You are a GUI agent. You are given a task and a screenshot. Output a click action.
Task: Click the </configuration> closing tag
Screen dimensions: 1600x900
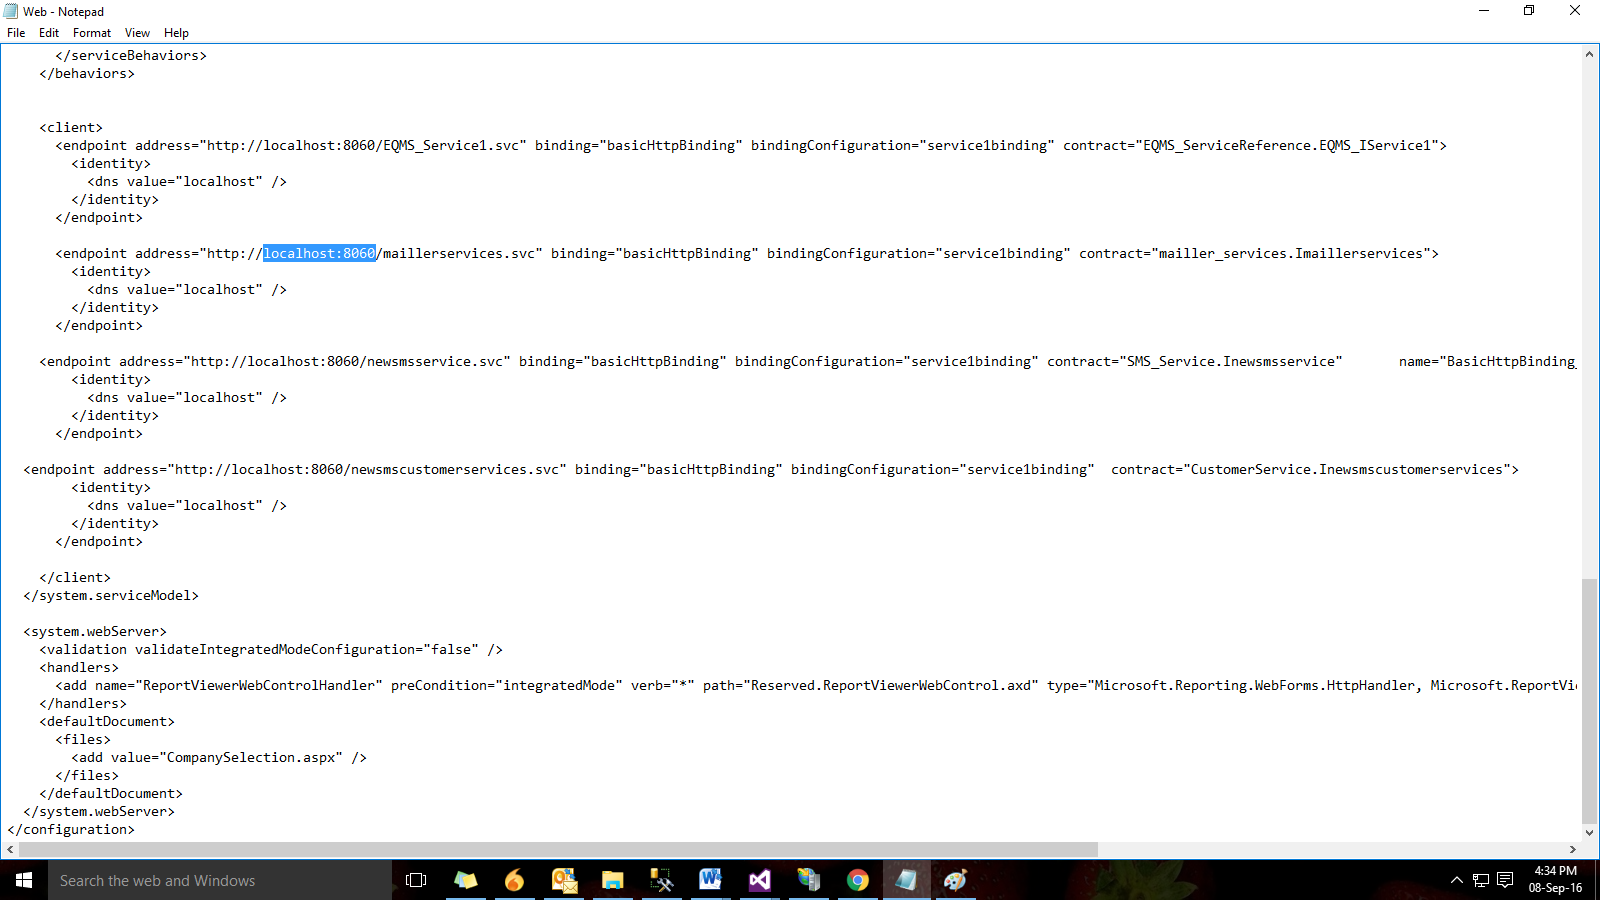[x=71, y=830]
